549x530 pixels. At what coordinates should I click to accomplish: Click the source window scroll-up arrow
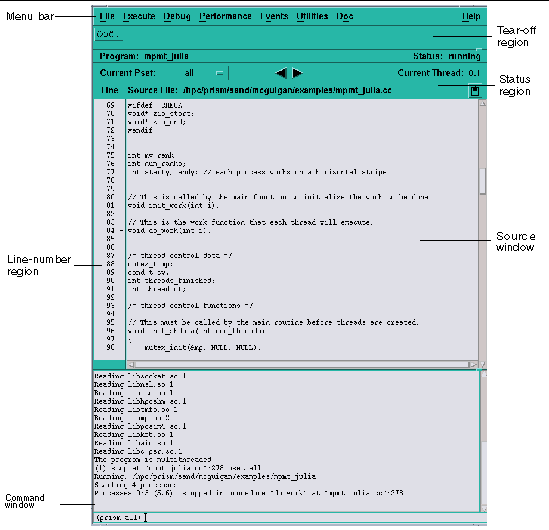coord(482,103)
